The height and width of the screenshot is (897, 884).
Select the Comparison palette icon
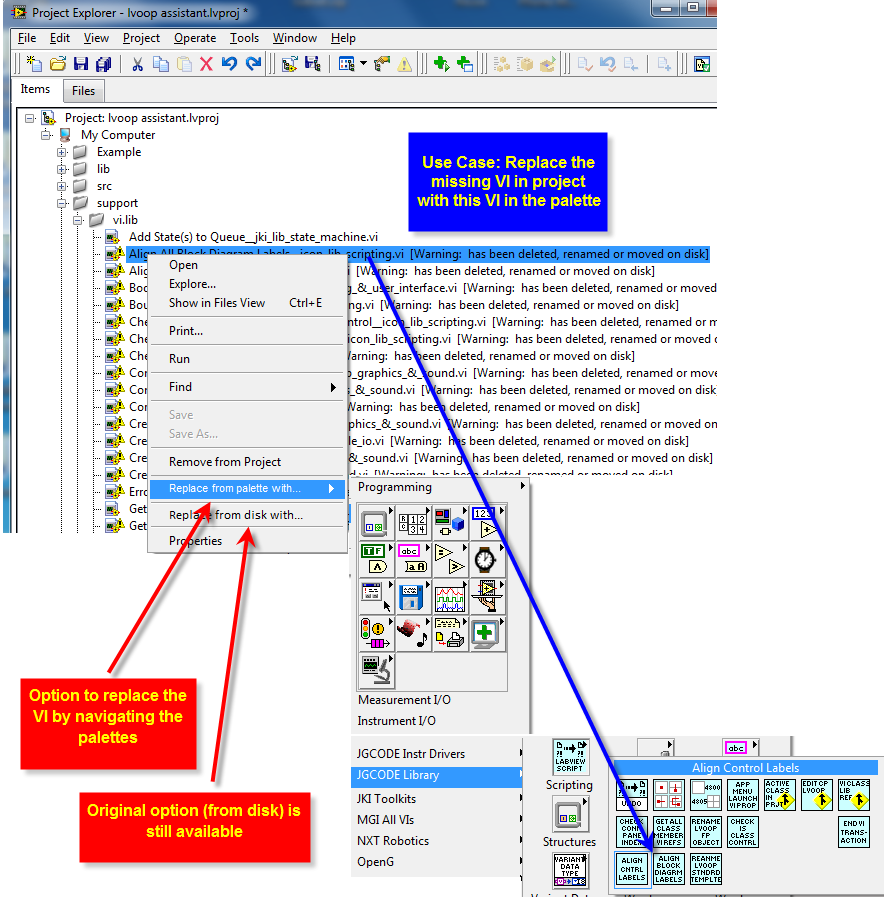point(450,559)
